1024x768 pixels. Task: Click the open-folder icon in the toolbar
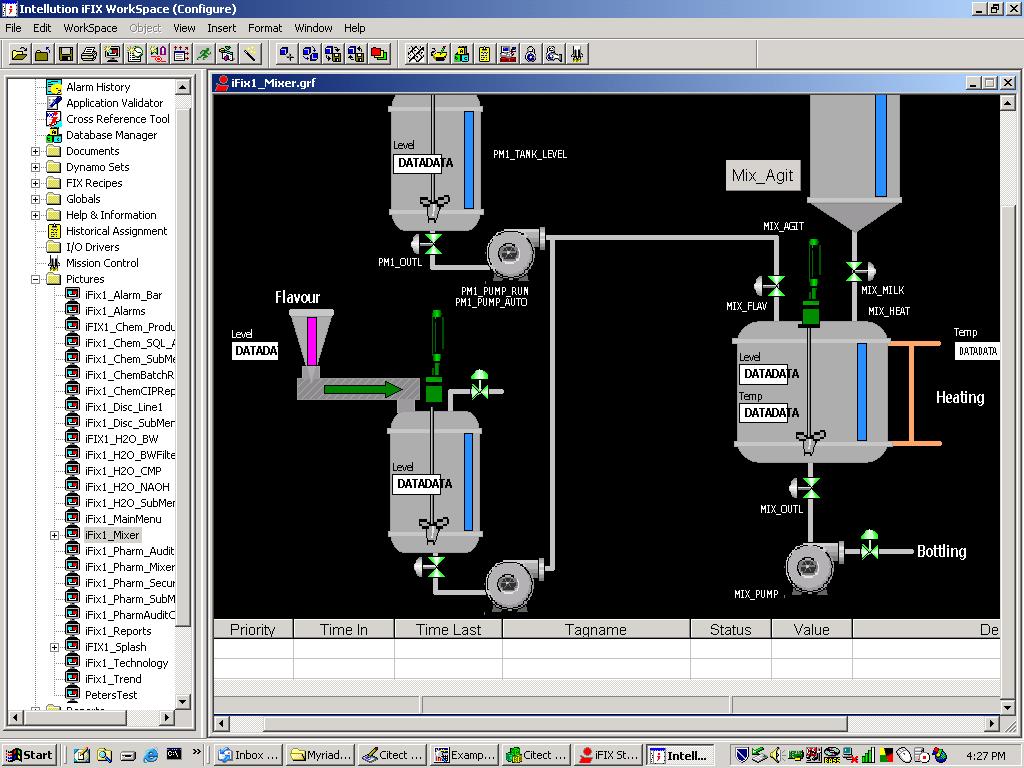point(20,54)
